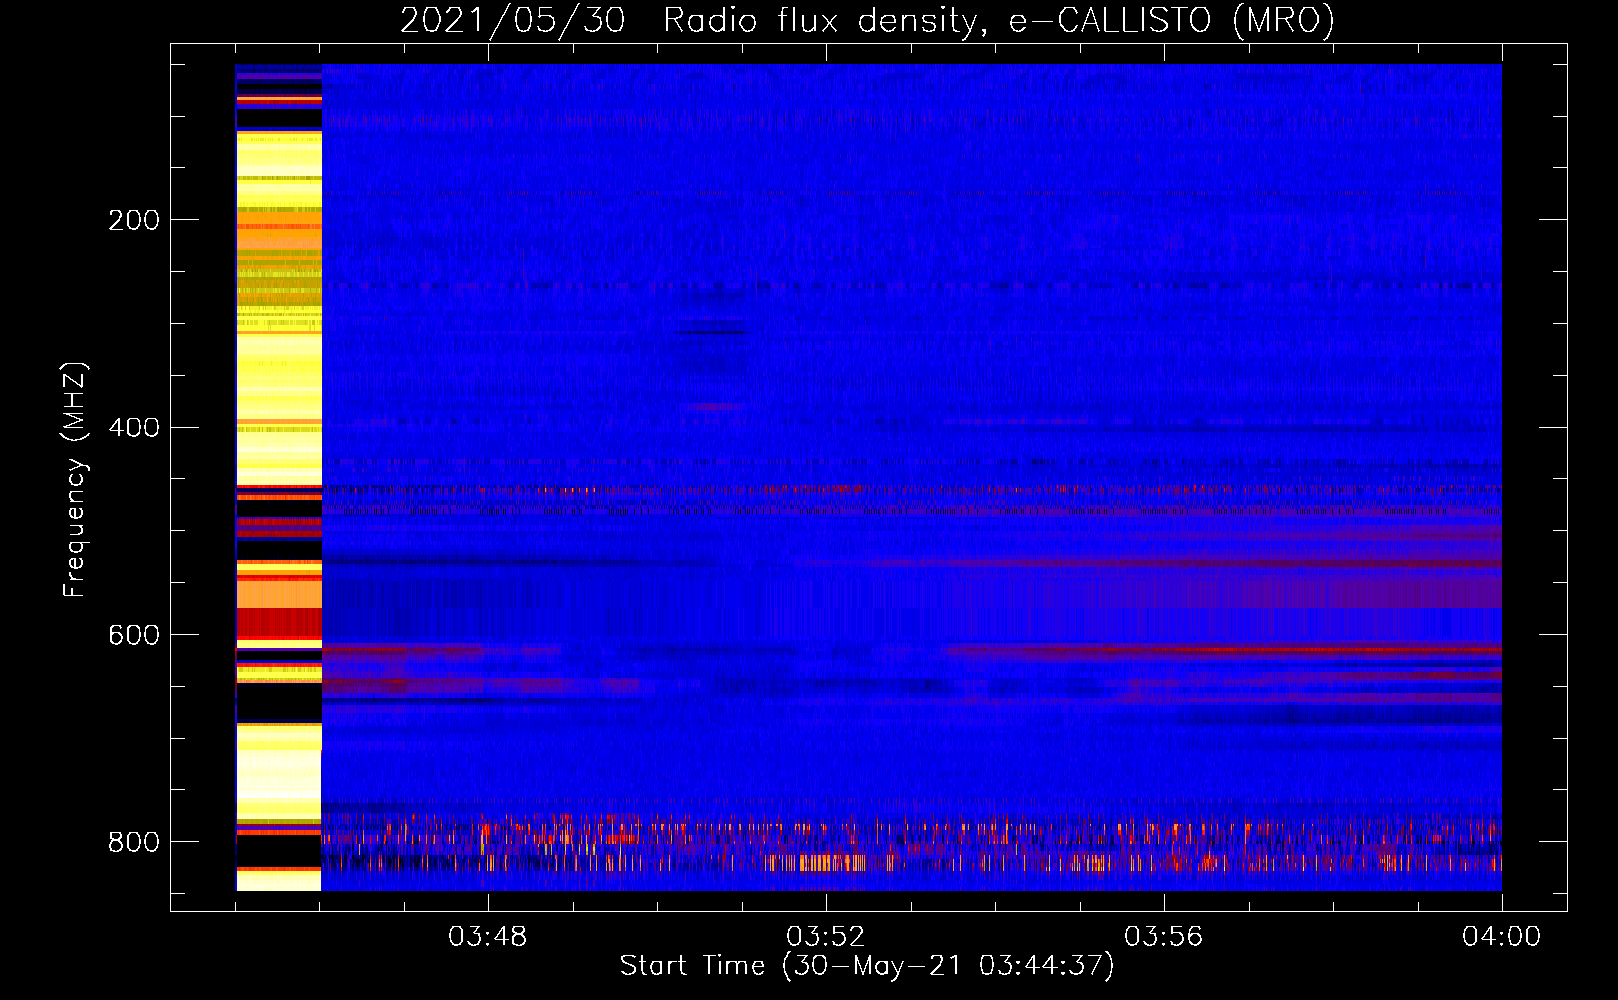
Task: Click the 03:56 time tick label
Action: pos(1164,937)
